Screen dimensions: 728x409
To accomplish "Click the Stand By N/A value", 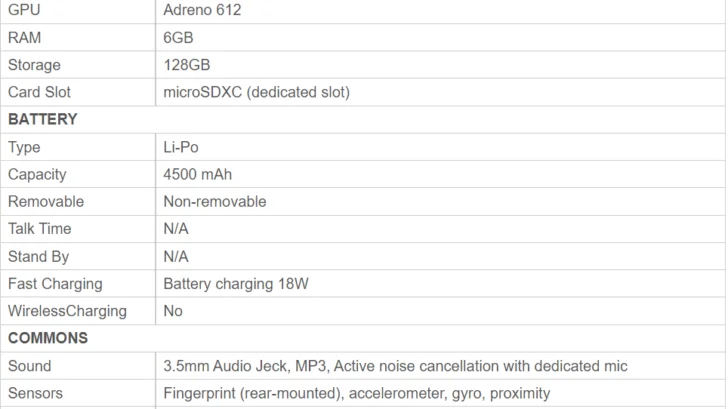I will [176, 256].
